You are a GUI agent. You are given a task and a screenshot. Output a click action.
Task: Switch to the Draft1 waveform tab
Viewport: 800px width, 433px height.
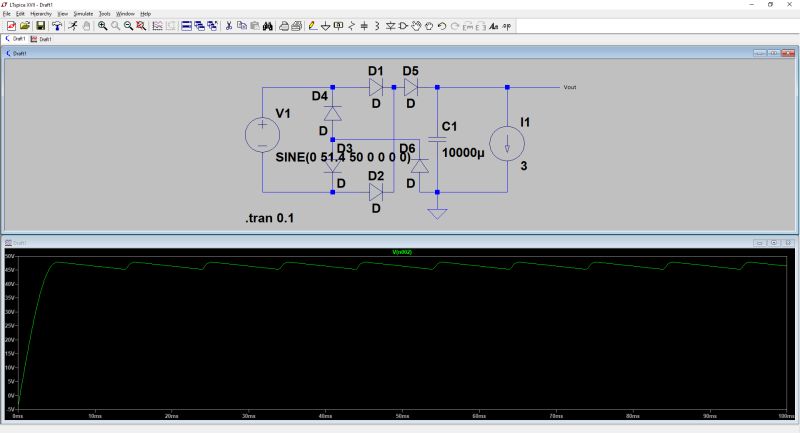41,39
